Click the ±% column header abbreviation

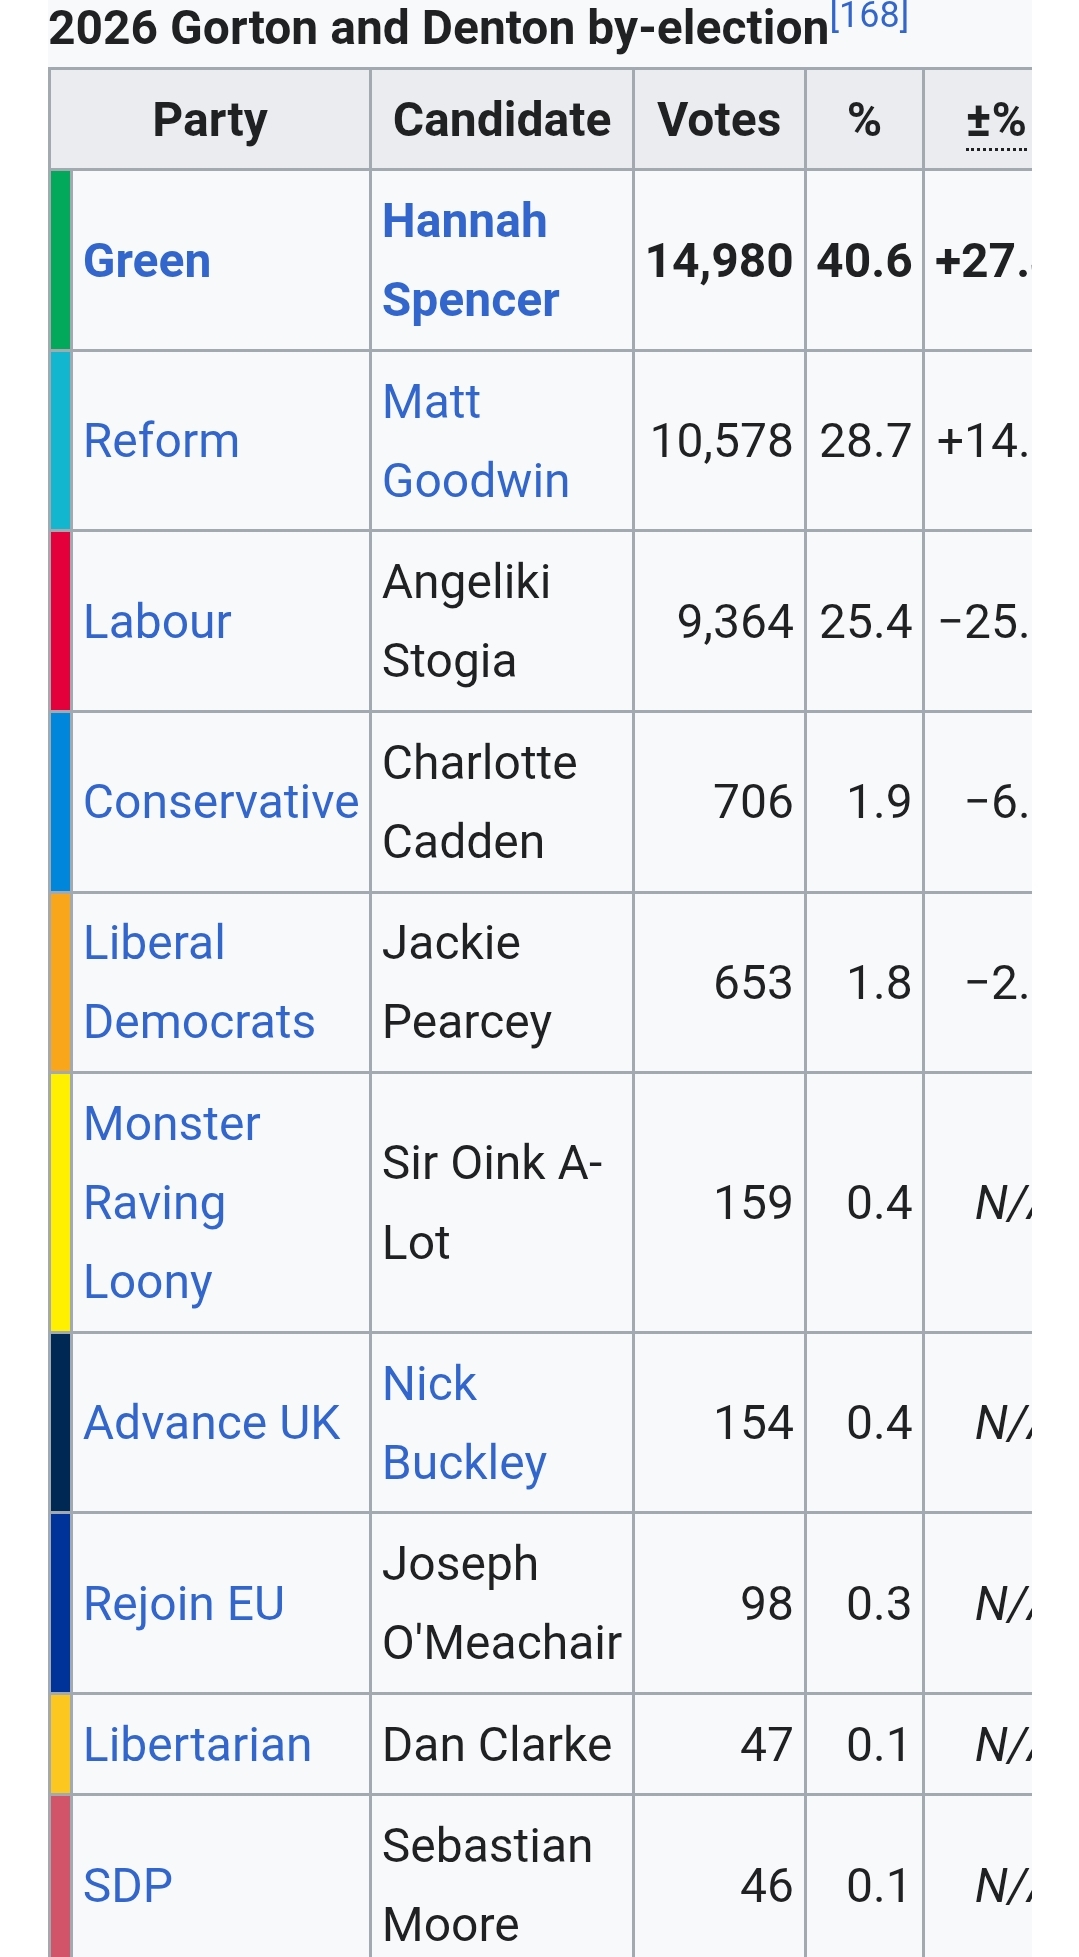tap(995, 121)
